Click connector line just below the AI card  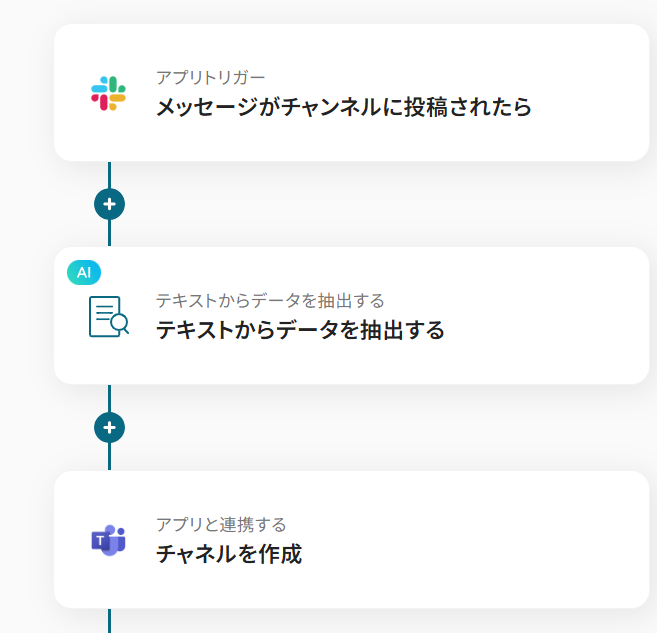pyautogui.click(x=109, y=398)
